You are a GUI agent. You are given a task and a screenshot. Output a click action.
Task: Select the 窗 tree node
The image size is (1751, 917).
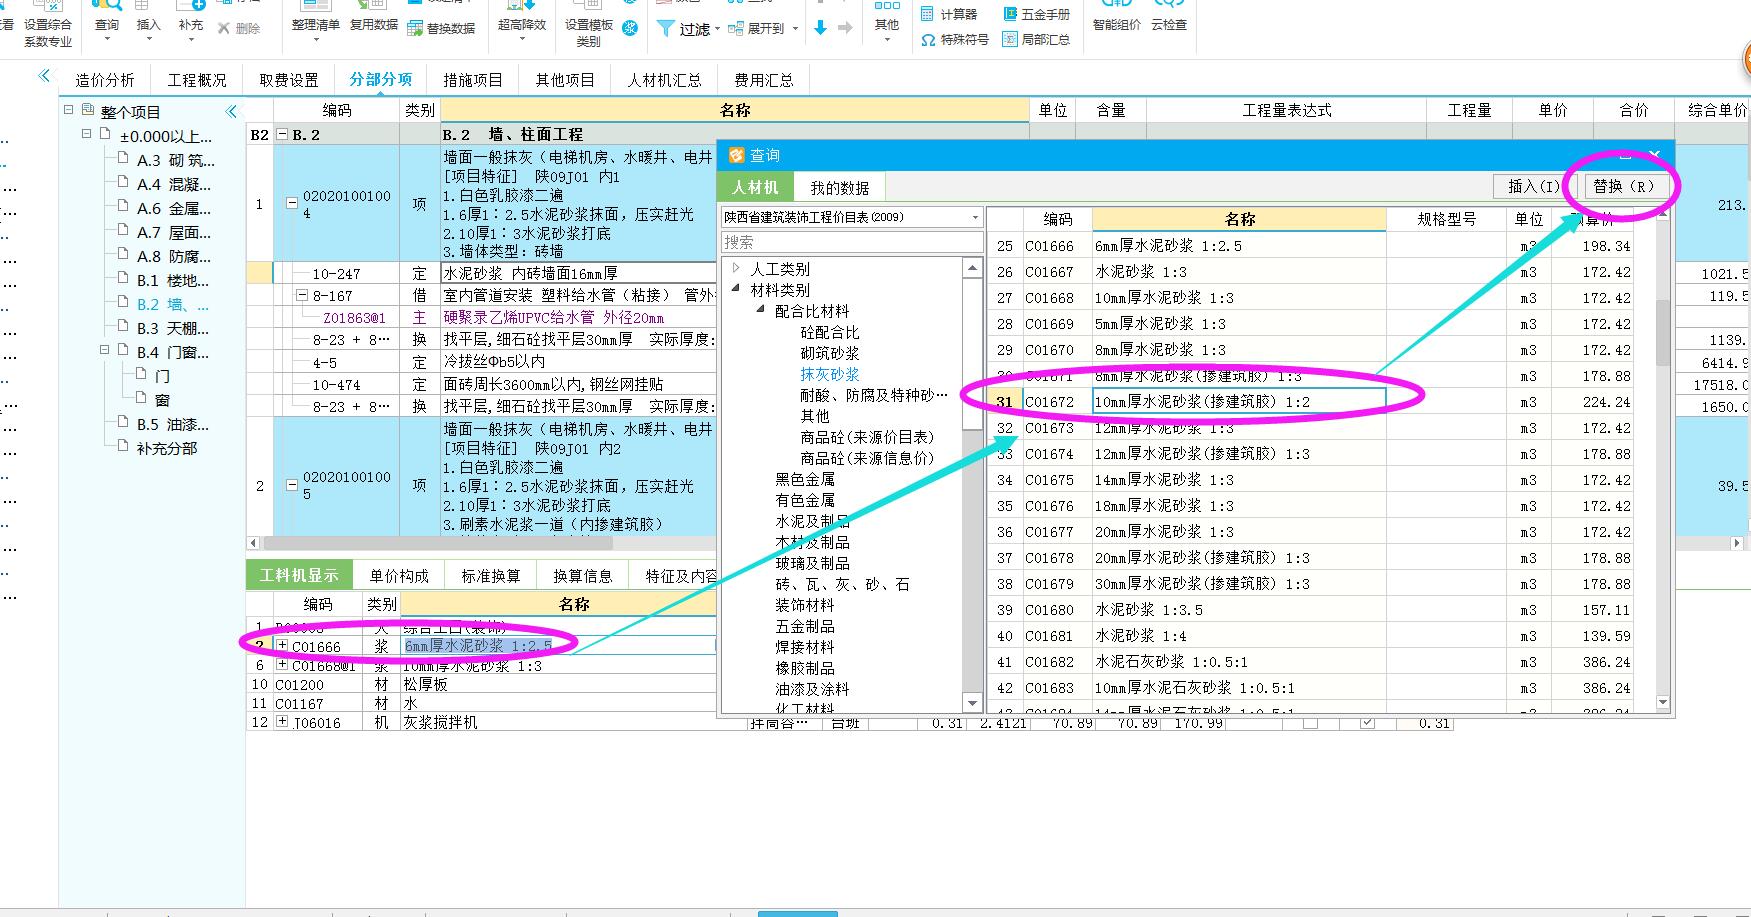(162, 400)
